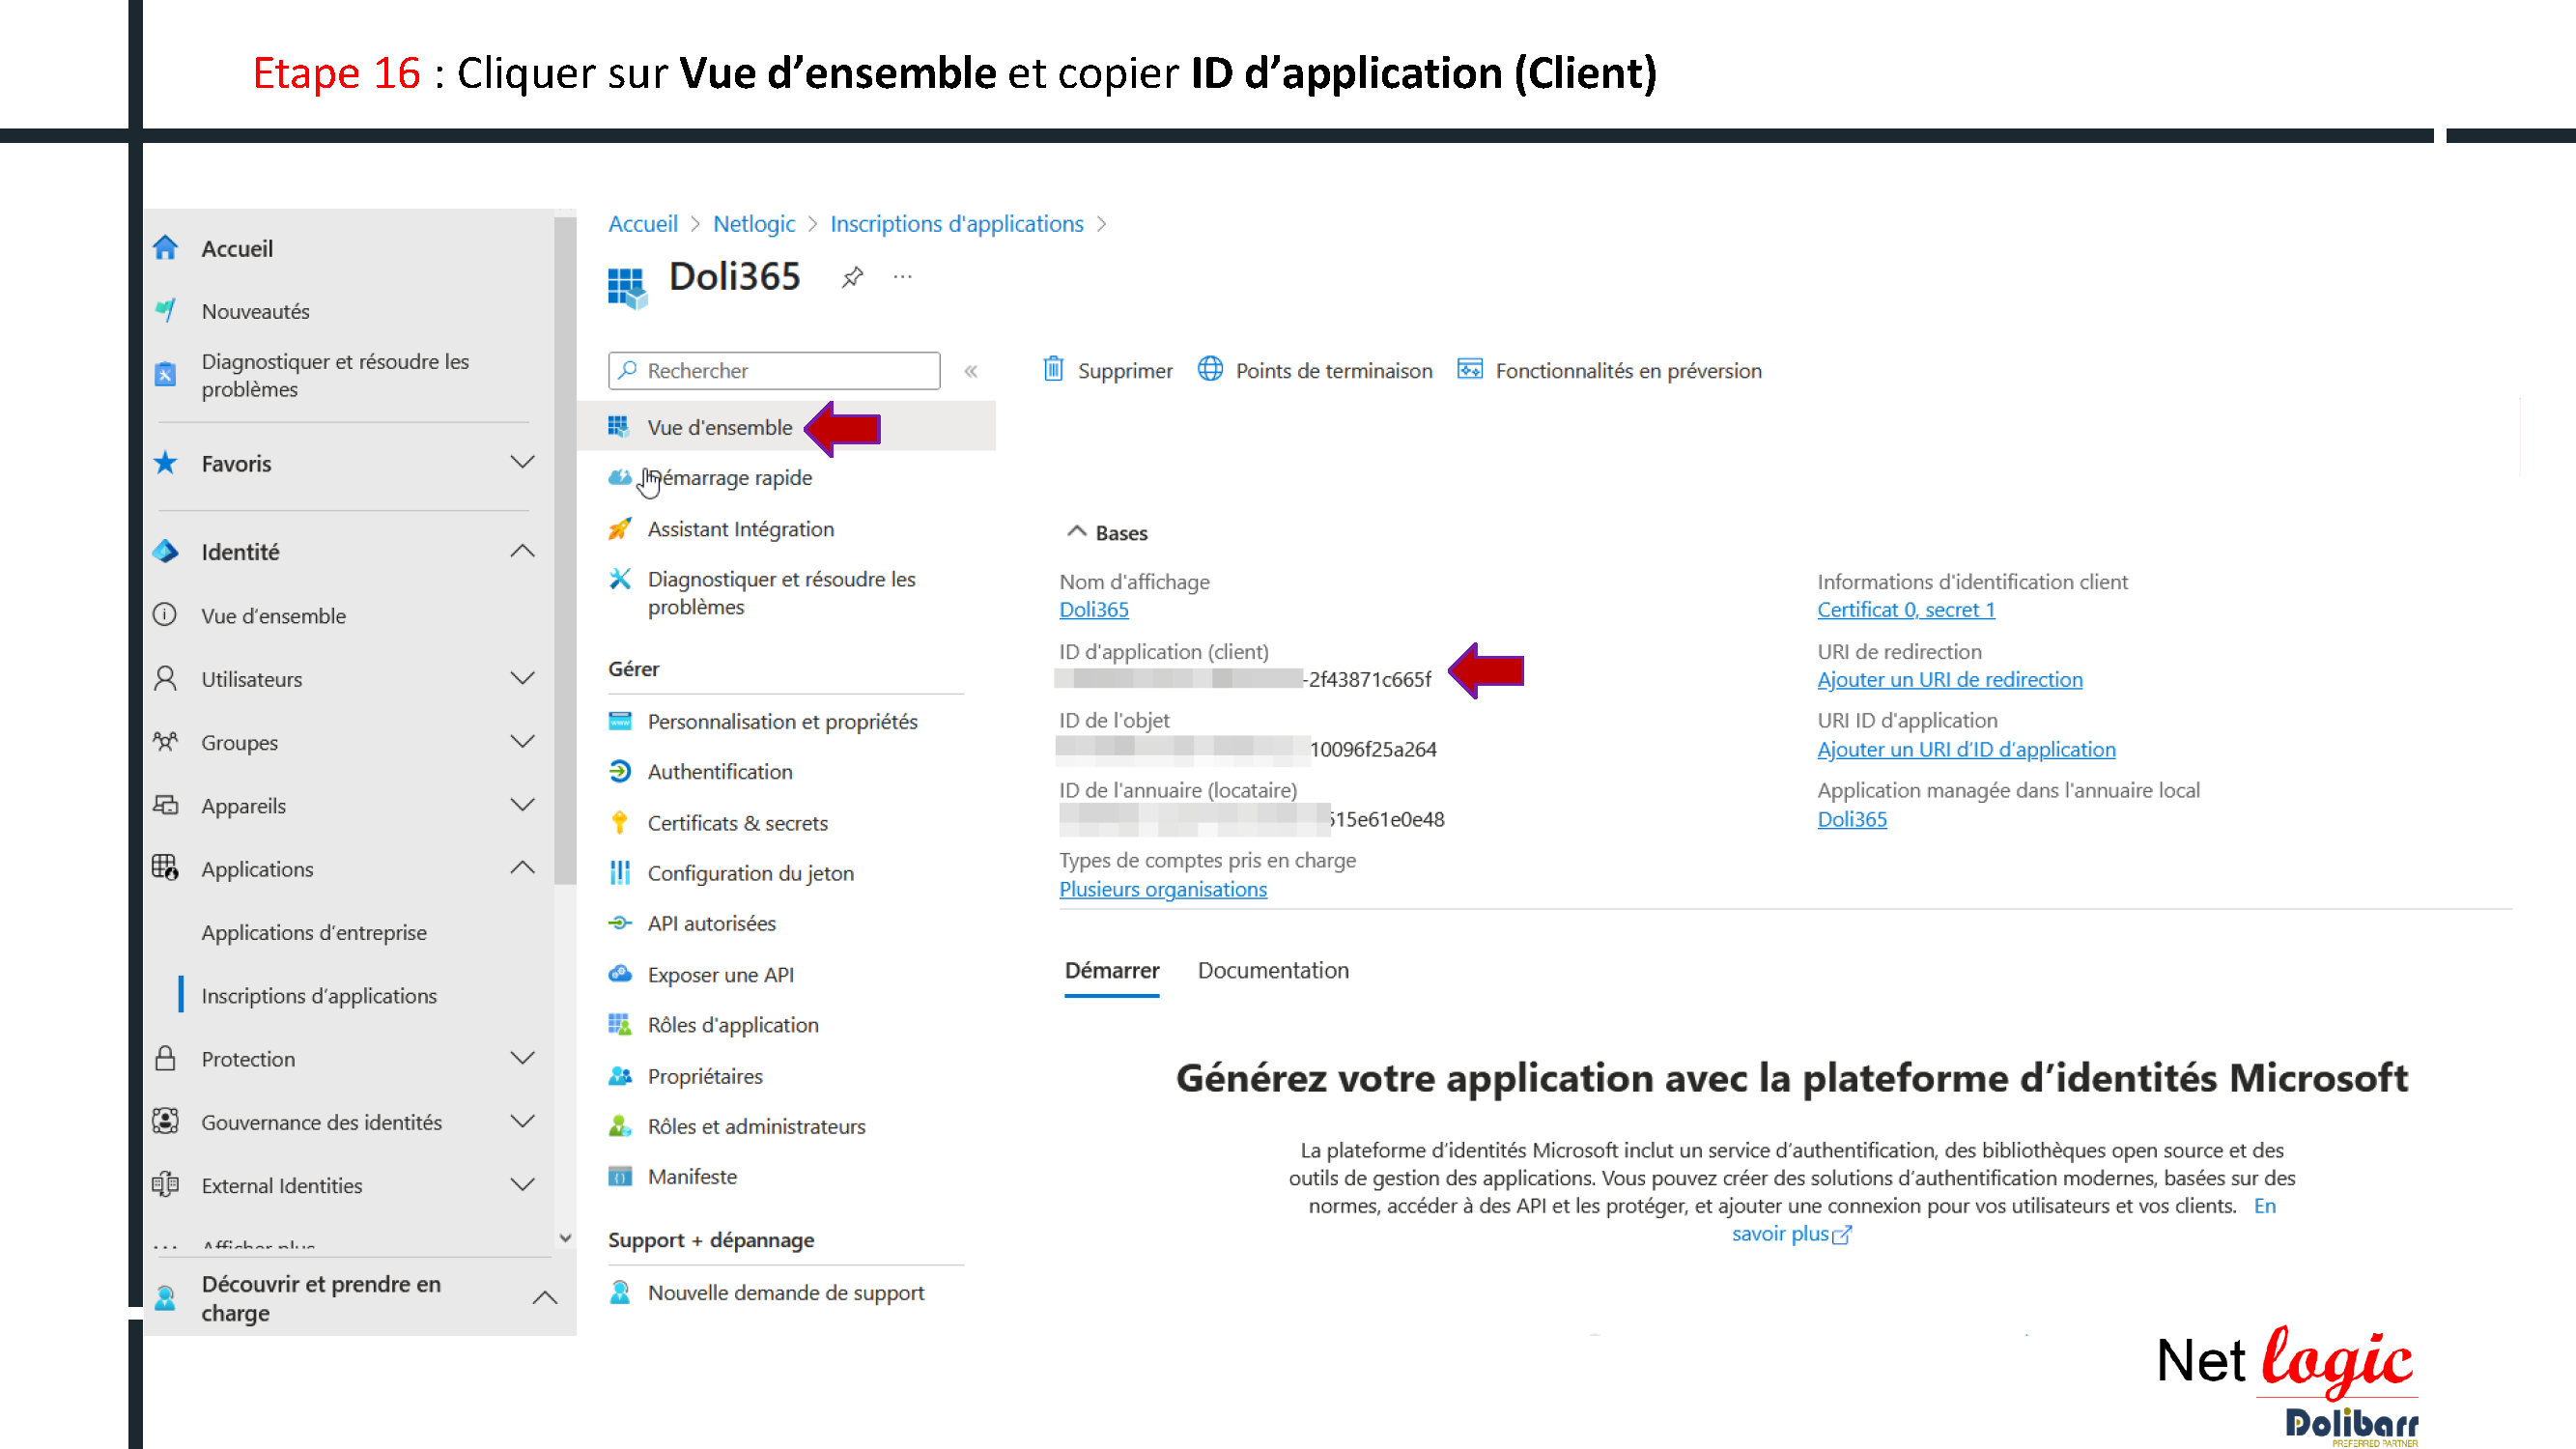Click the Fonctionnalités en préversion icon
The image size is (2576, 1449).
pos(1469,370)
